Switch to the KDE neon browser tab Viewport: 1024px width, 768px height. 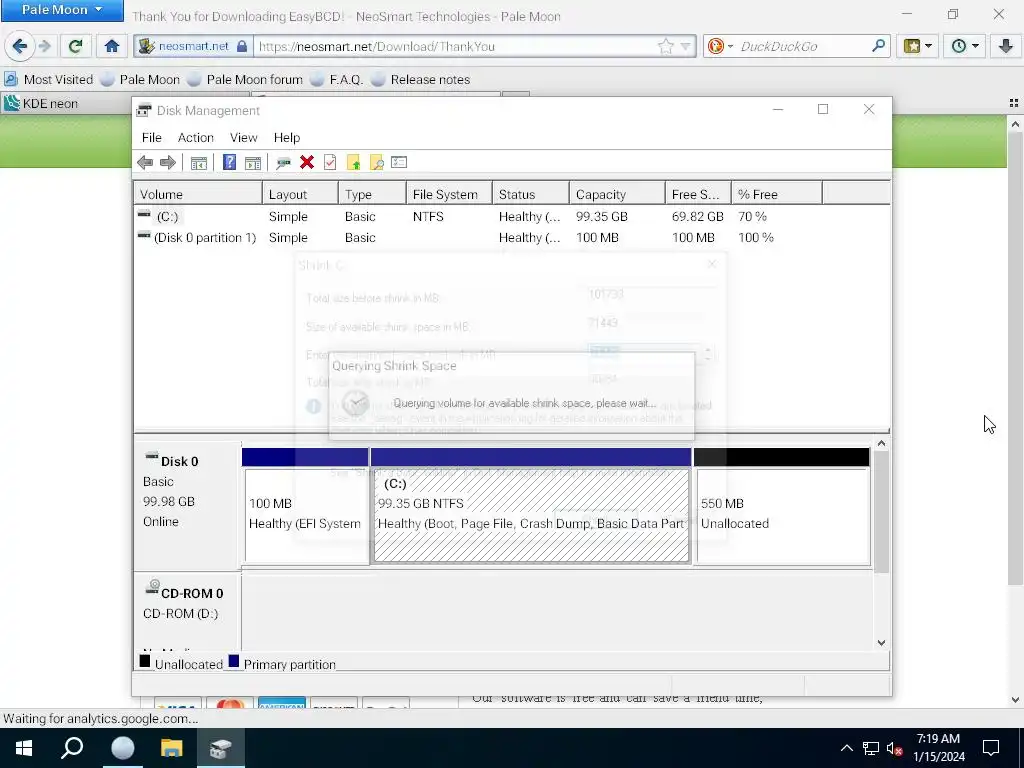point(65,103)
